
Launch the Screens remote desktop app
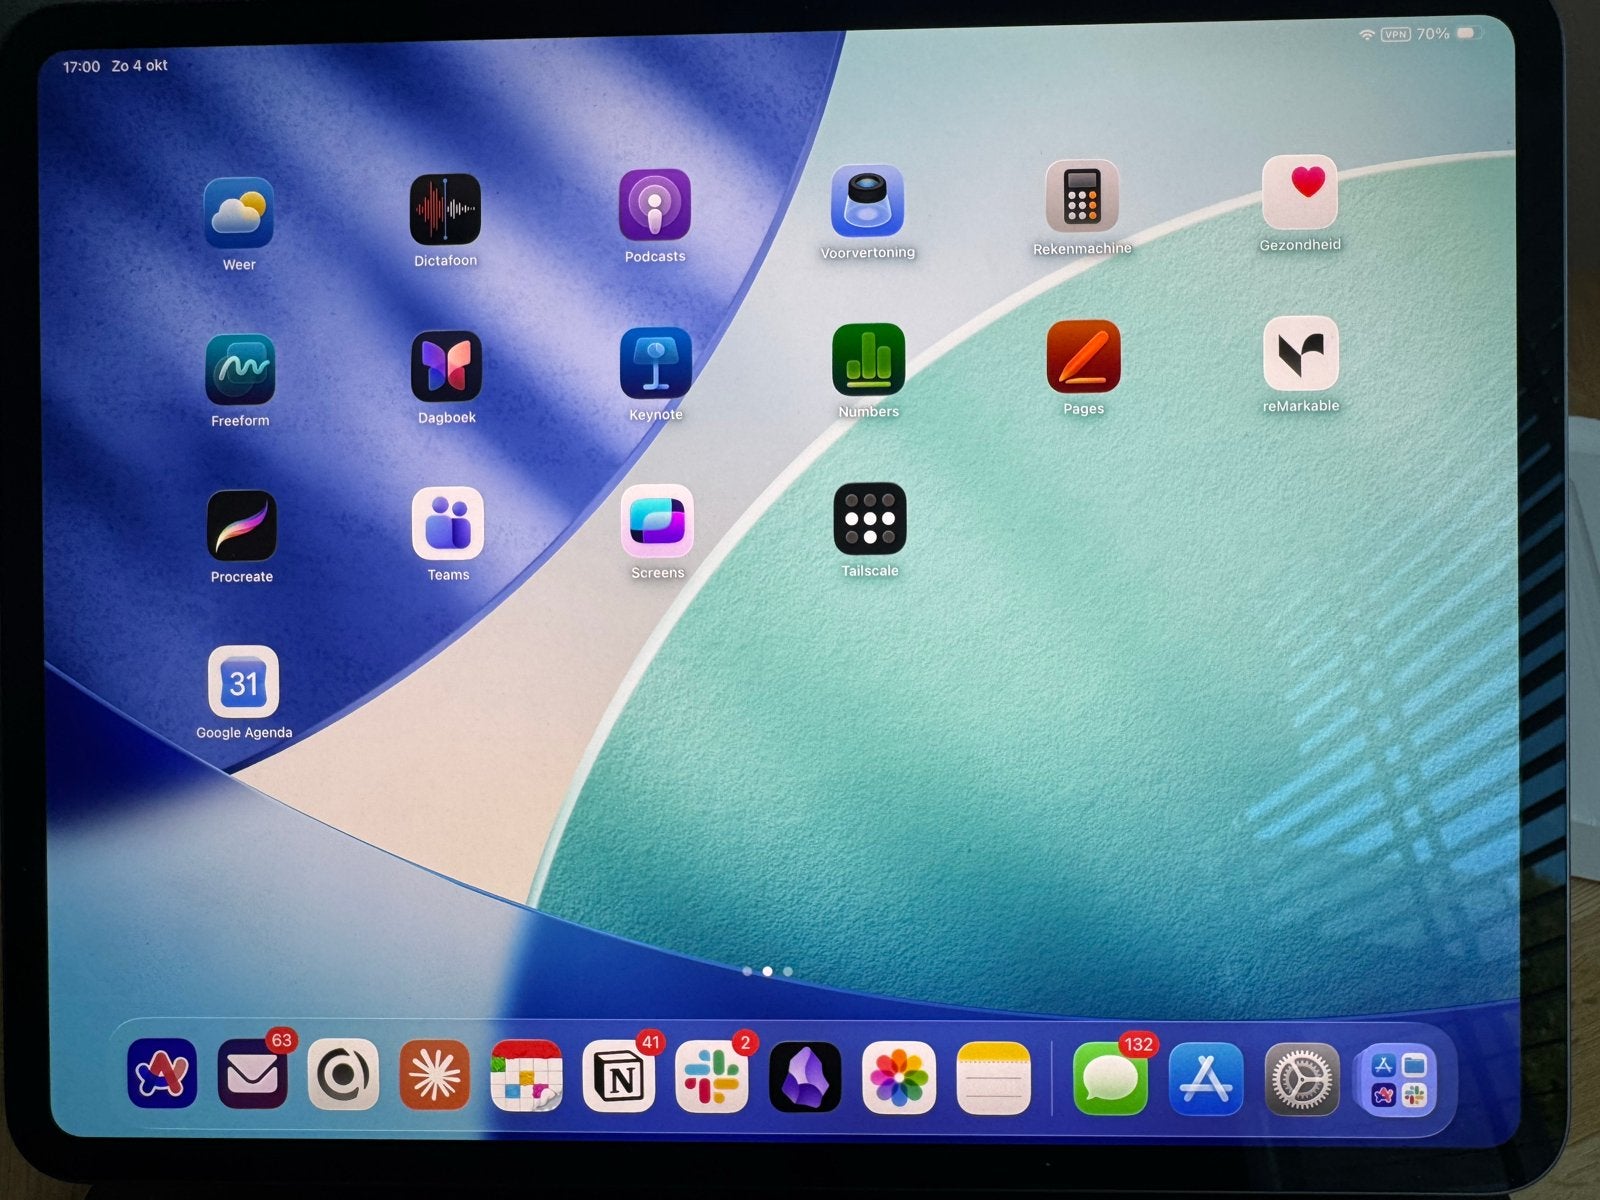(x=657, y=521)
